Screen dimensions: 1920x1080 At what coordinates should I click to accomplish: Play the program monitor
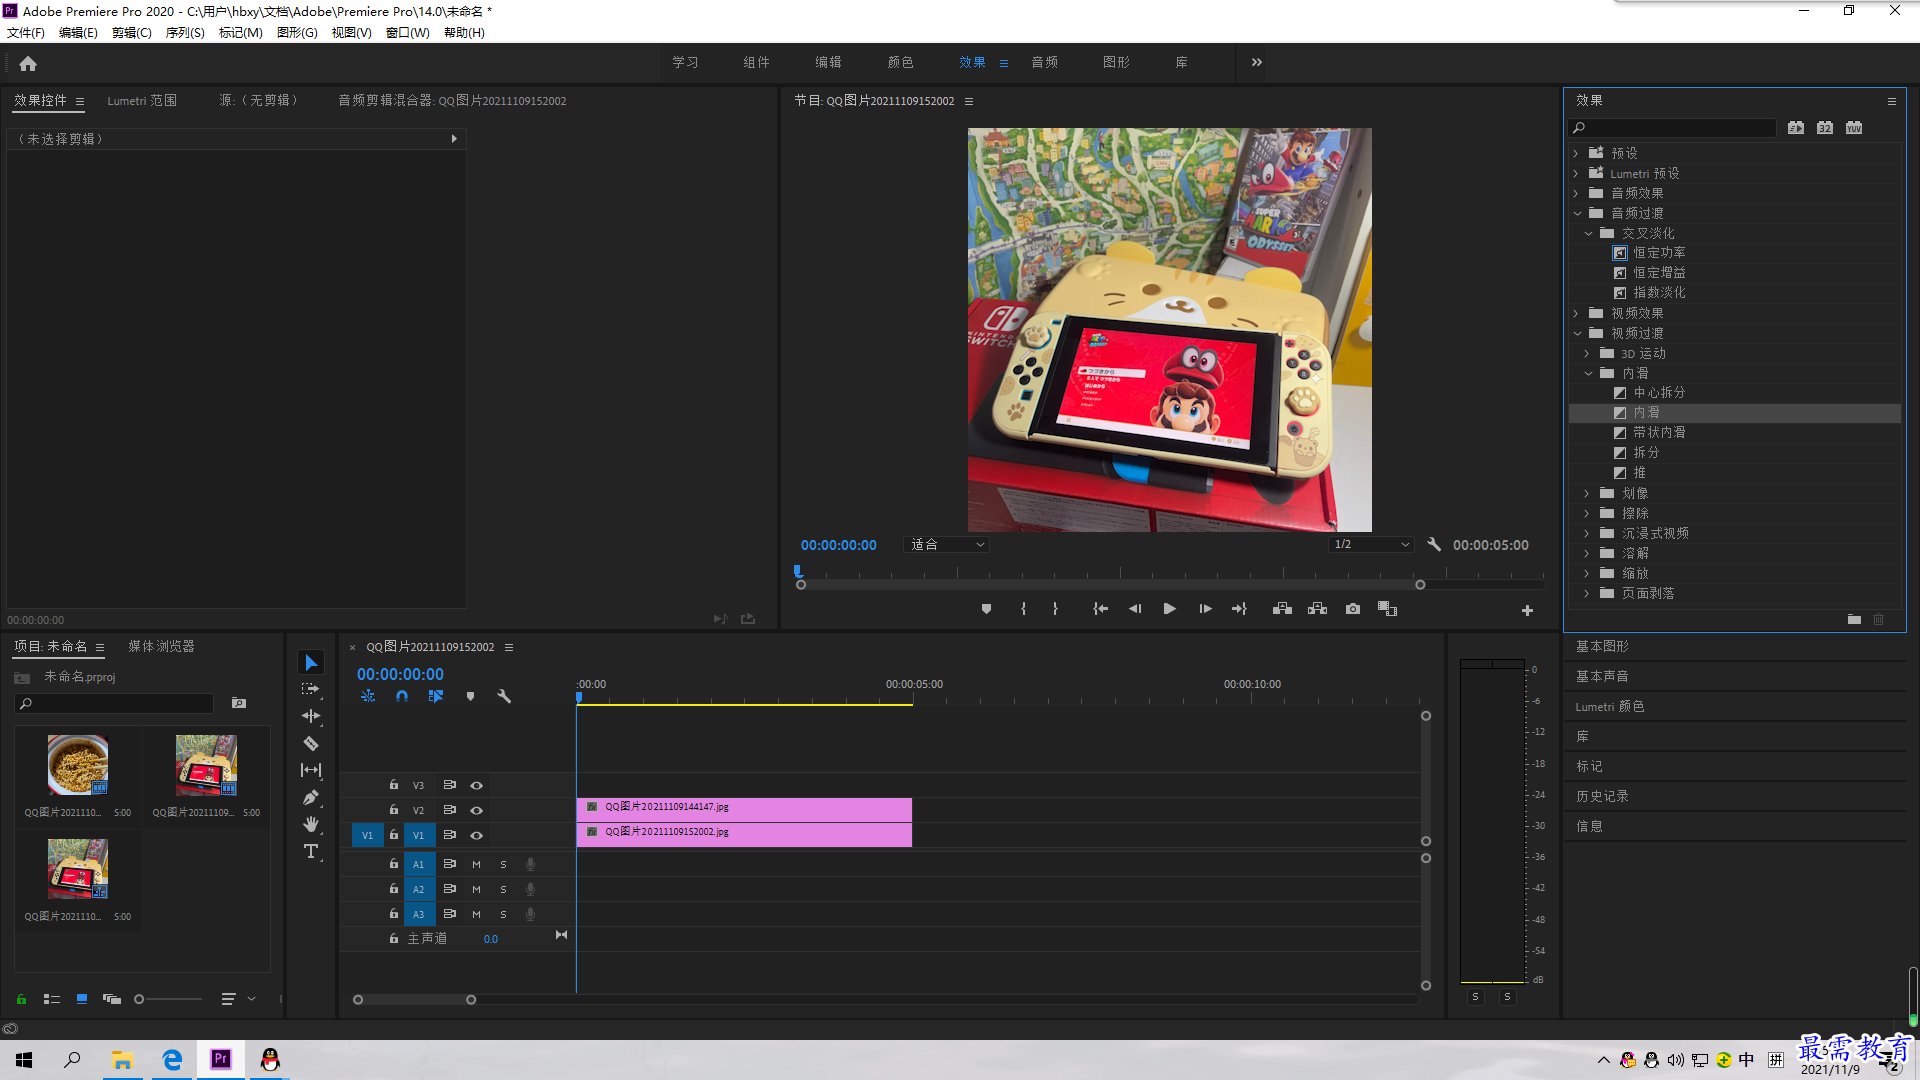(1169, 609)
